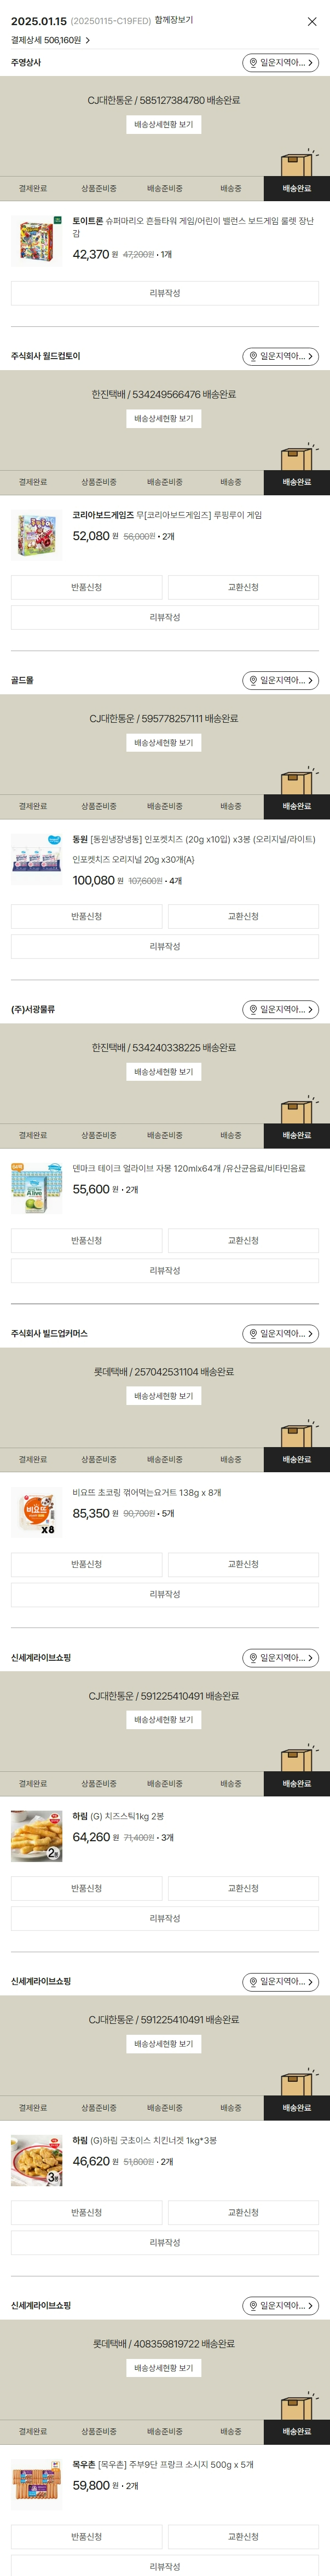The width and height of the screenshot is (330, 2576).
Task: Open 일운지역 location button for 주식회사 빌드업커머스
Action: point(280,1334)
